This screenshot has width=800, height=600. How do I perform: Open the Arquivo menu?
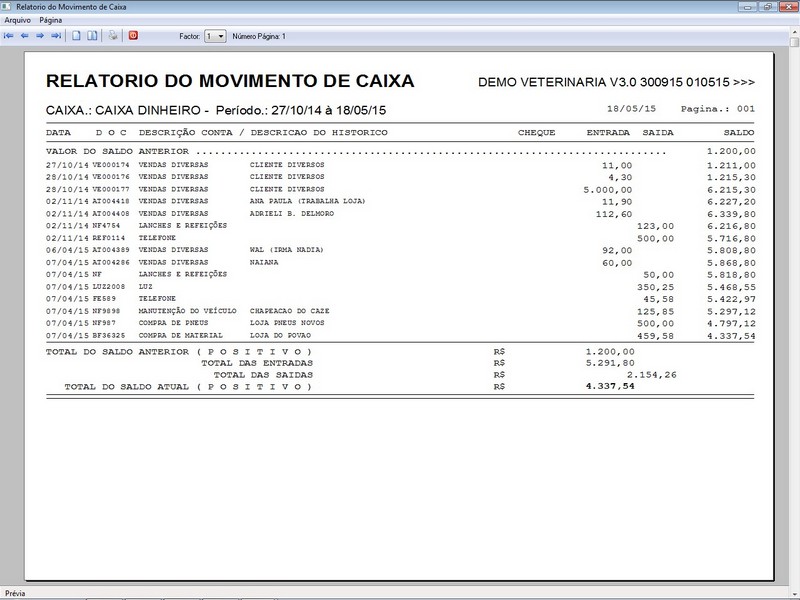pos(17,20)
